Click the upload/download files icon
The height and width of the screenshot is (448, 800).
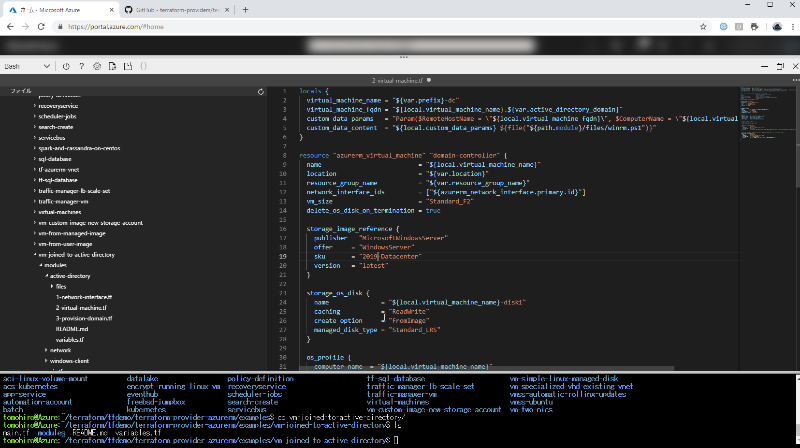coord(112,66)
